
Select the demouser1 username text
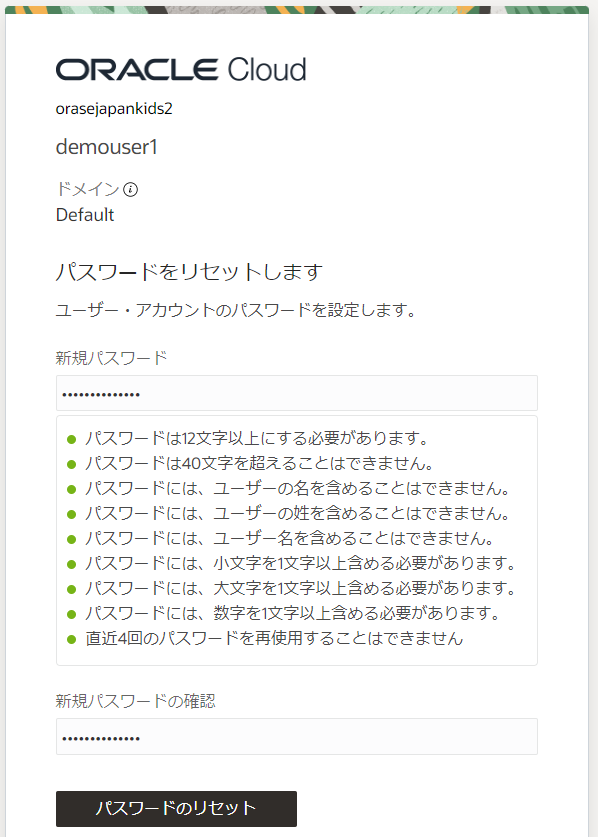(x=107, y=147)
